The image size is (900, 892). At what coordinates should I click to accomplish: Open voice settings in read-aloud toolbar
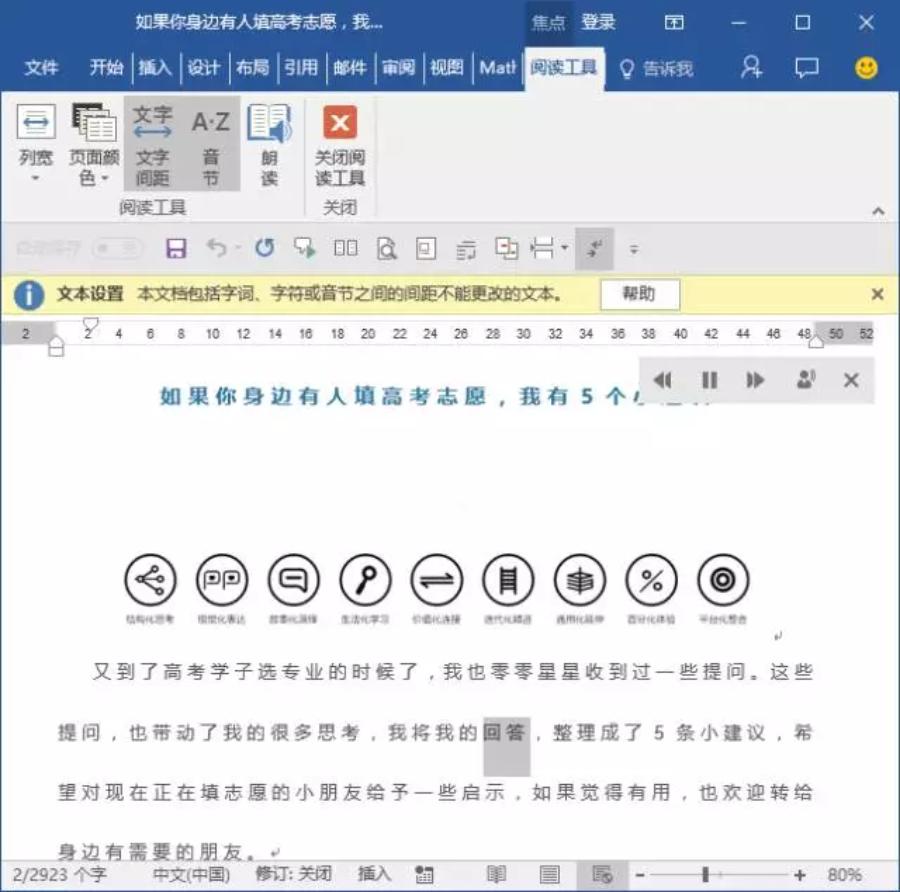tap(806, 380)
